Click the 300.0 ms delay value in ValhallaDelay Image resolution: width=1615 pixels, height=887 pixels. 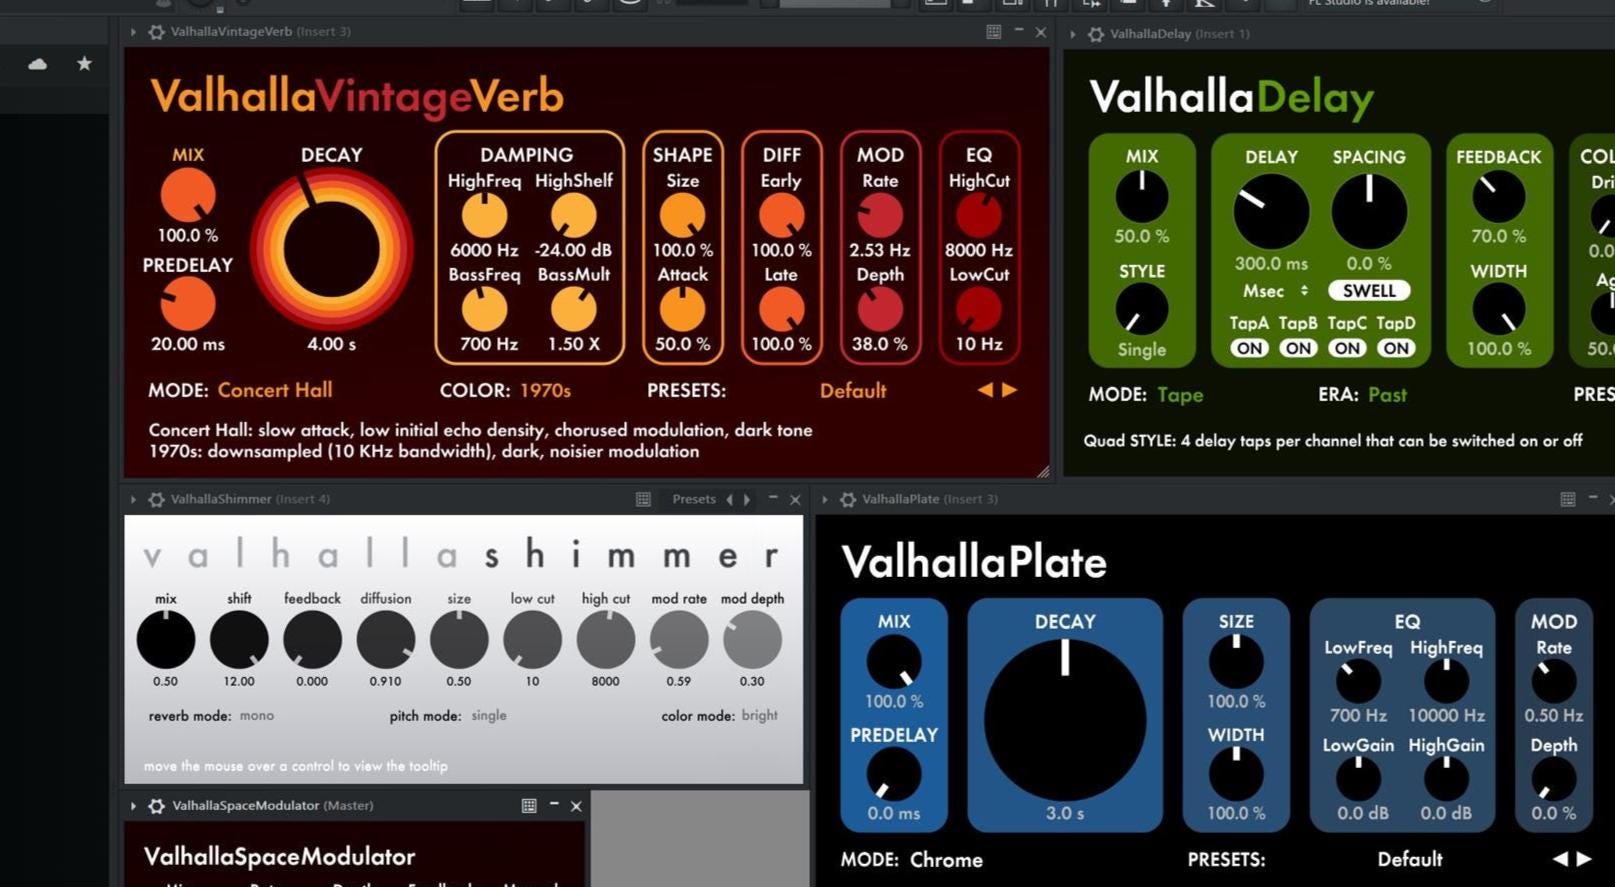pos(1271,264)
